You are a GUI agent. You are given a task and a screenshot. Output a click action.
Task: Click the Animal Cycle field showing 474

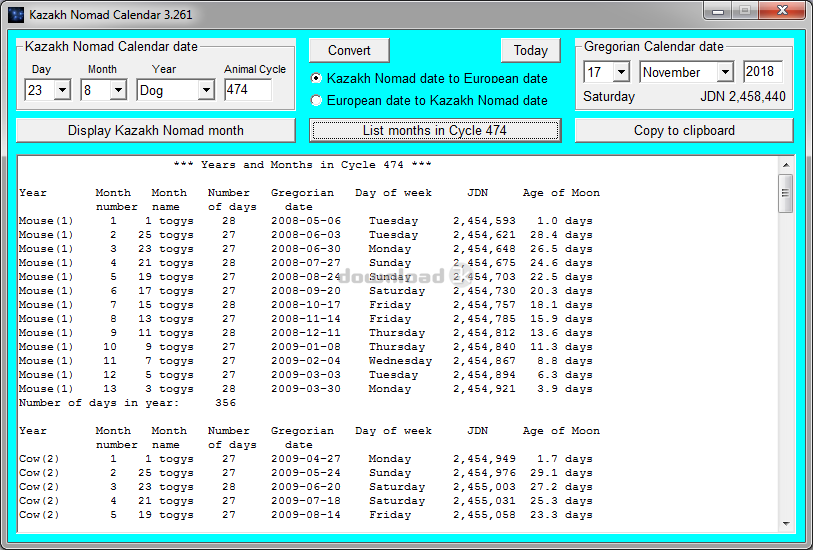(248, 90)
